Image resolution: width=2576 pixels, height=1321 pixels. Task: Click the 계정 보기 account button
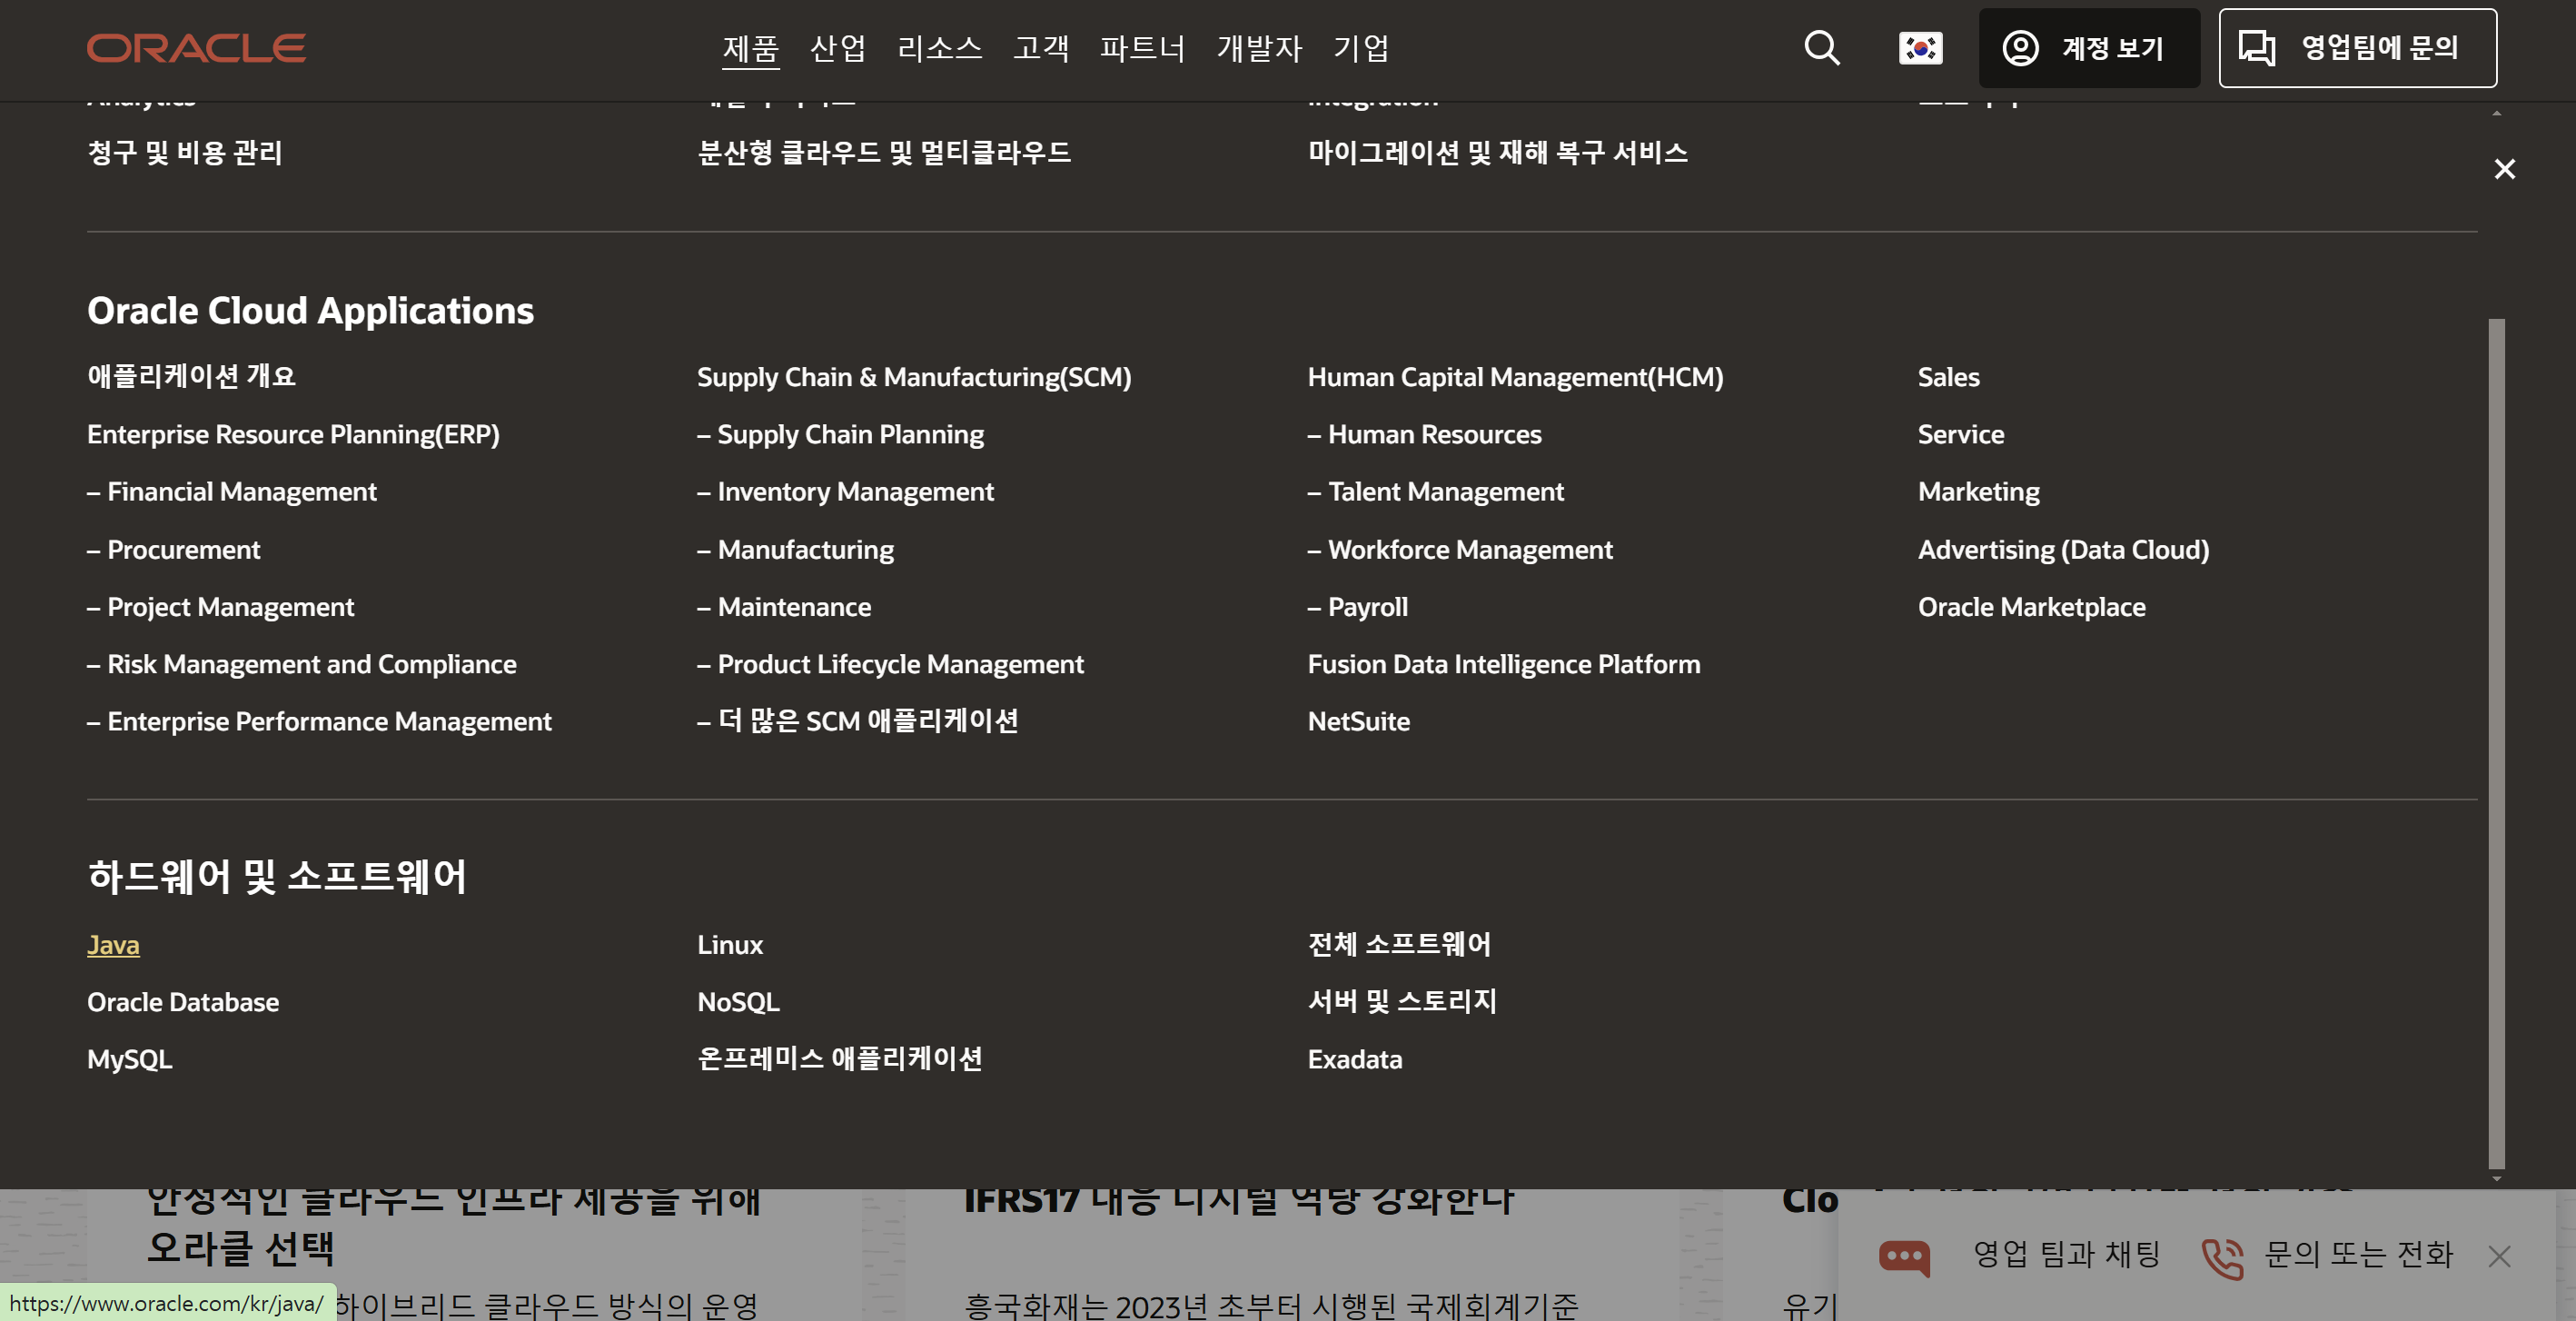[2088, 48]
